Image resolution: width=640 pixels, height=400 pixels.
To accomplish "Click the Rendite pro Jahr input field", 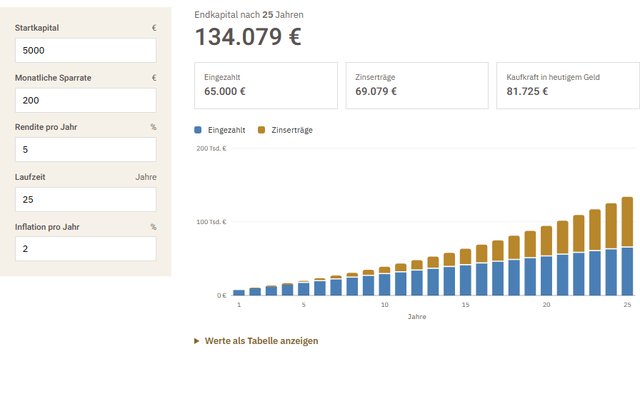I will point(86,150).
